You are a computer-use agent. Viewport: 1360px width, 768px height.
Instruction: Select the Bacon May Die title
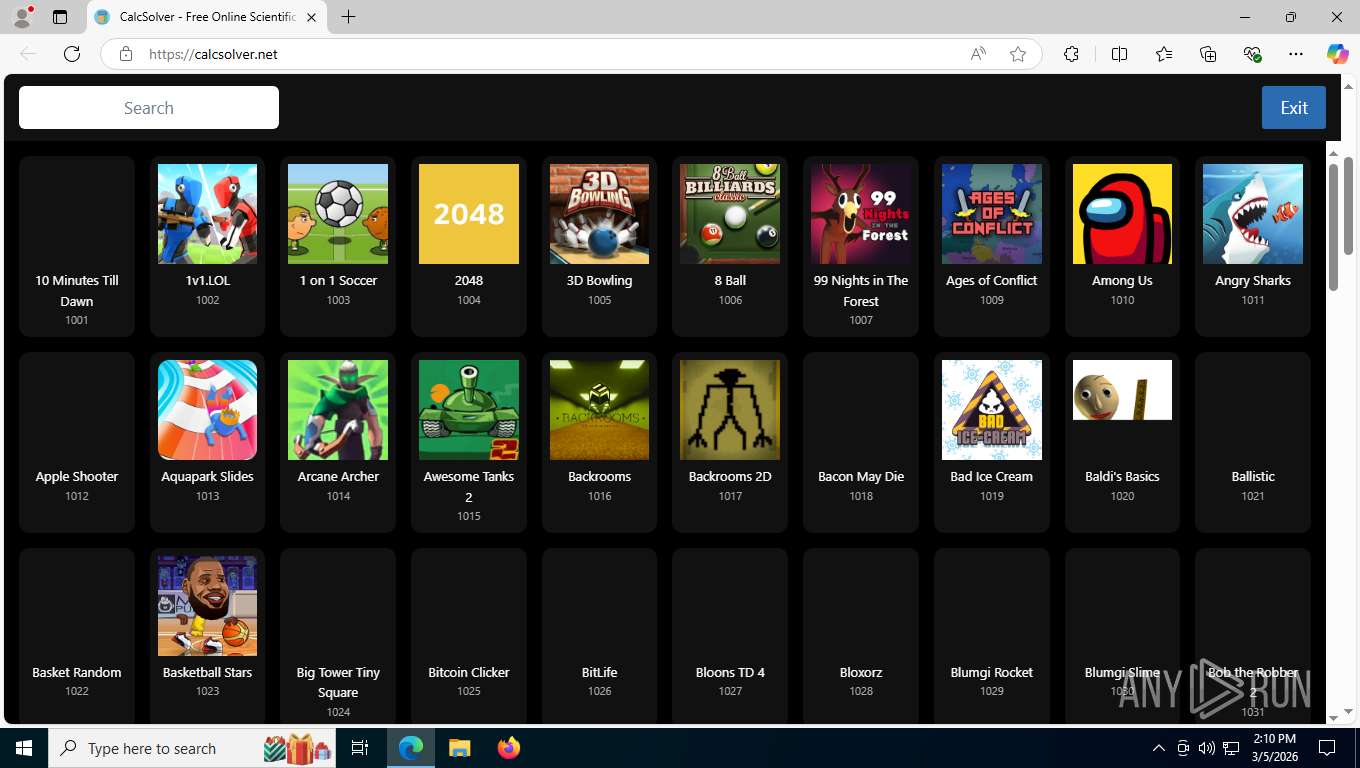[861, 477]
